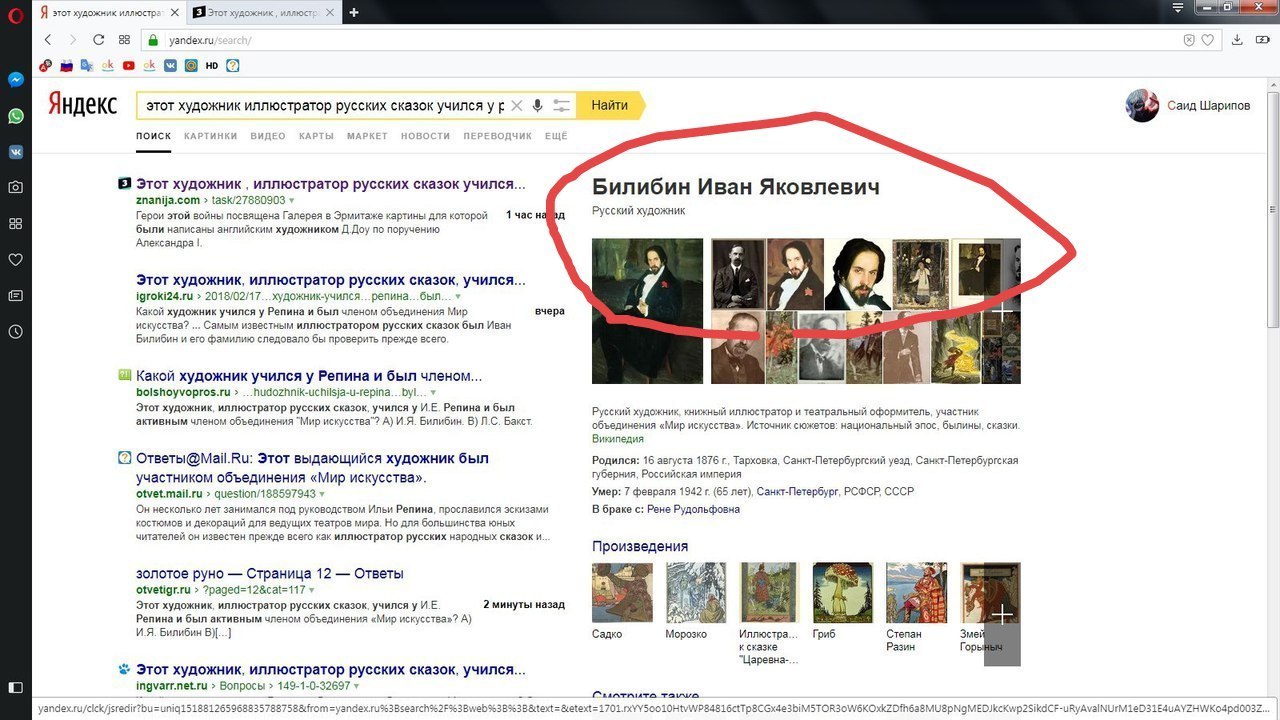Open the Санкт-Петербург link in death place
The image size is (1280, 720).
coord(797,492)
